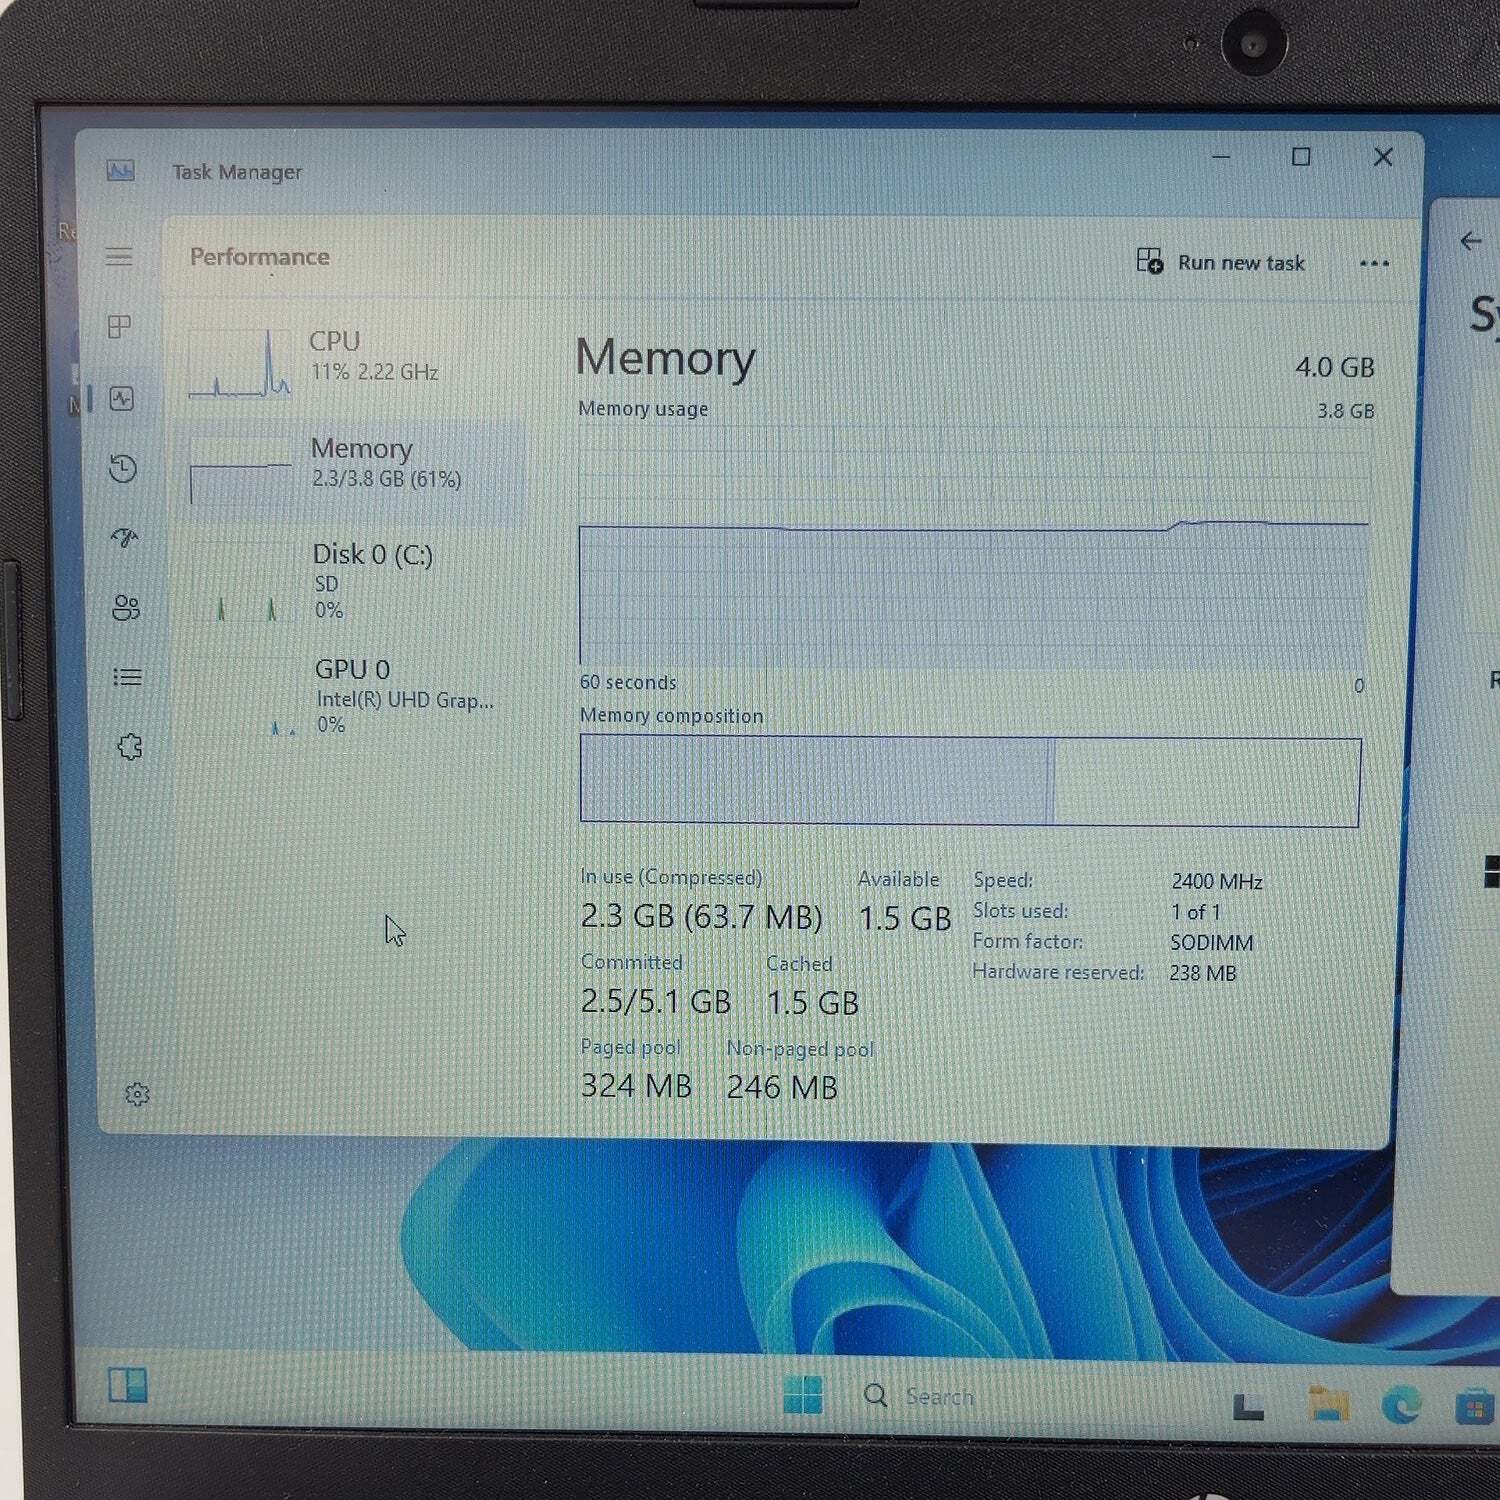Click the 2.3 GB (63.7 MB) in use value

coord(701,916)
